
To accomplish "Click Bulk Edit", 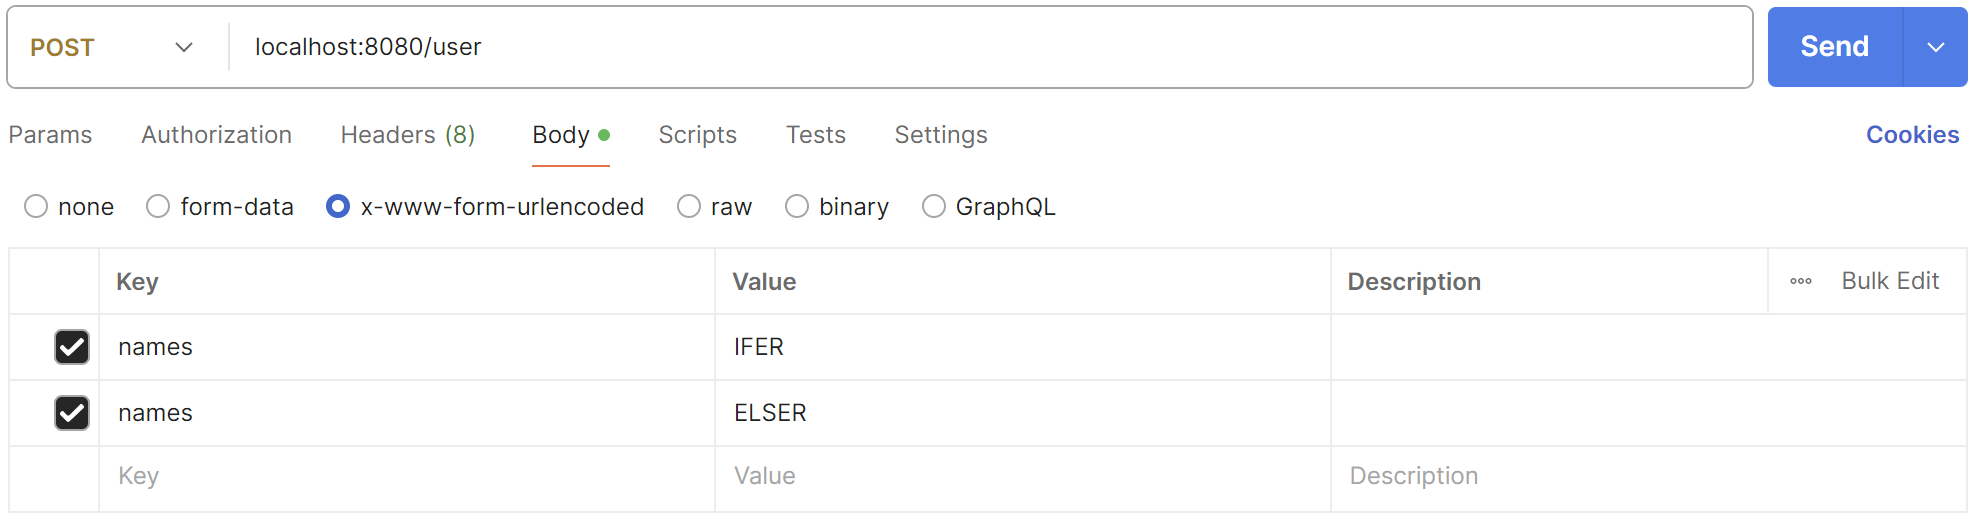I will click(1889, 282).
